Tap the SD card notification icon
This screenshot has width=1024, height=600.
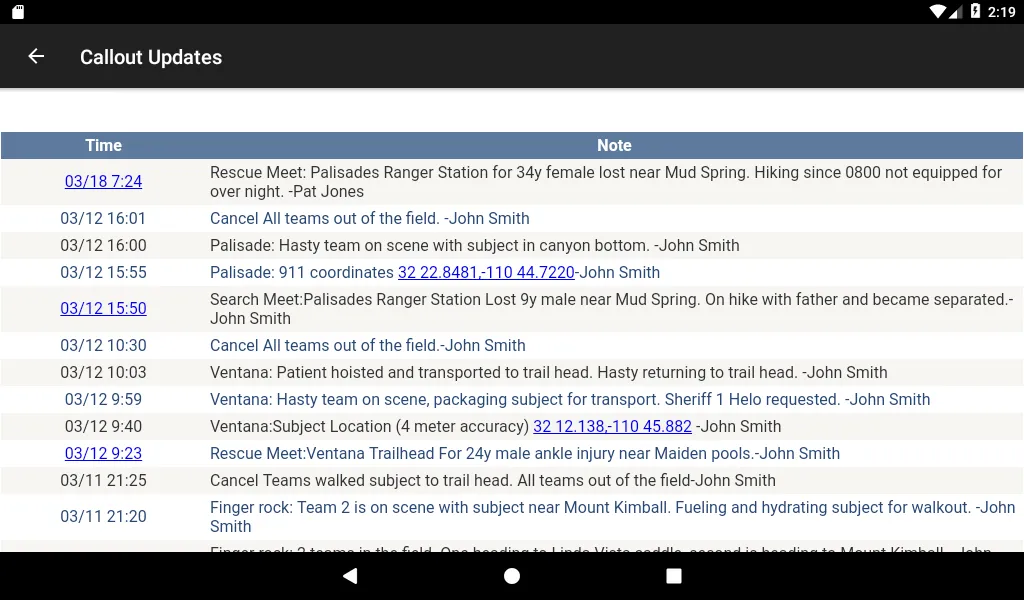(17, 12)
